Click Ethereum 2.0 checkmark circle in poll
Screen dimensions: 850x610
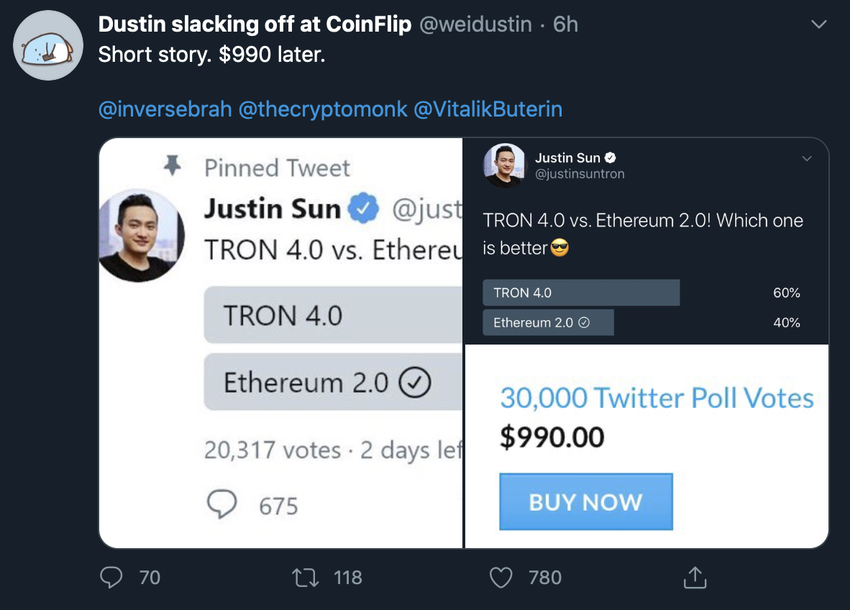pyautogui.click(x=415, y=382)
